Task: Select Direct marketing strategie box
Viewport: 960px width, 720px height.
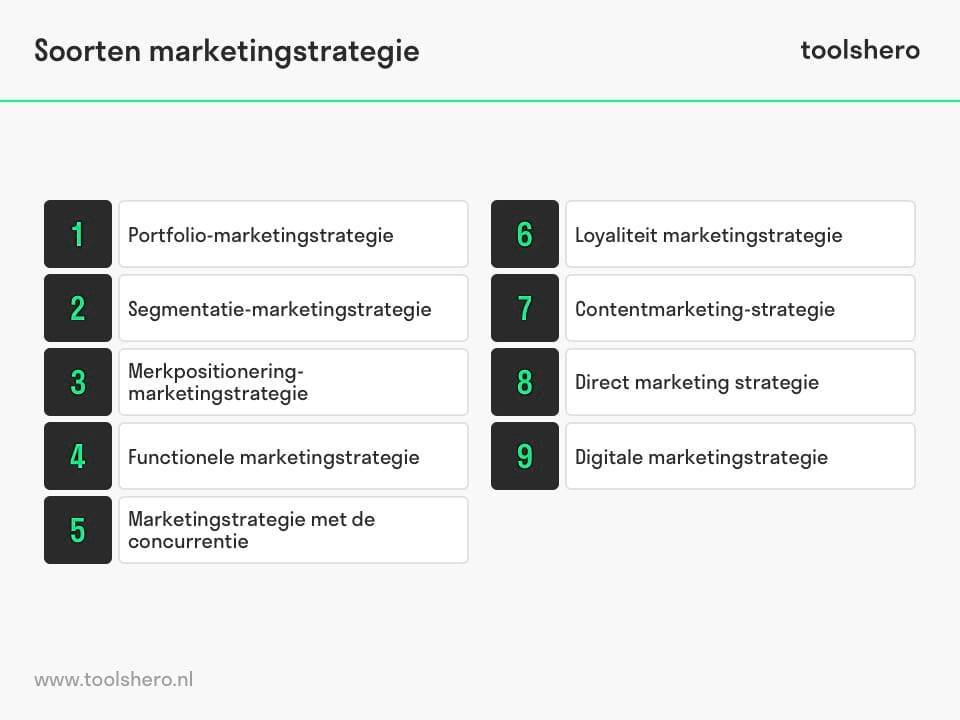Action: click(740, 382)
